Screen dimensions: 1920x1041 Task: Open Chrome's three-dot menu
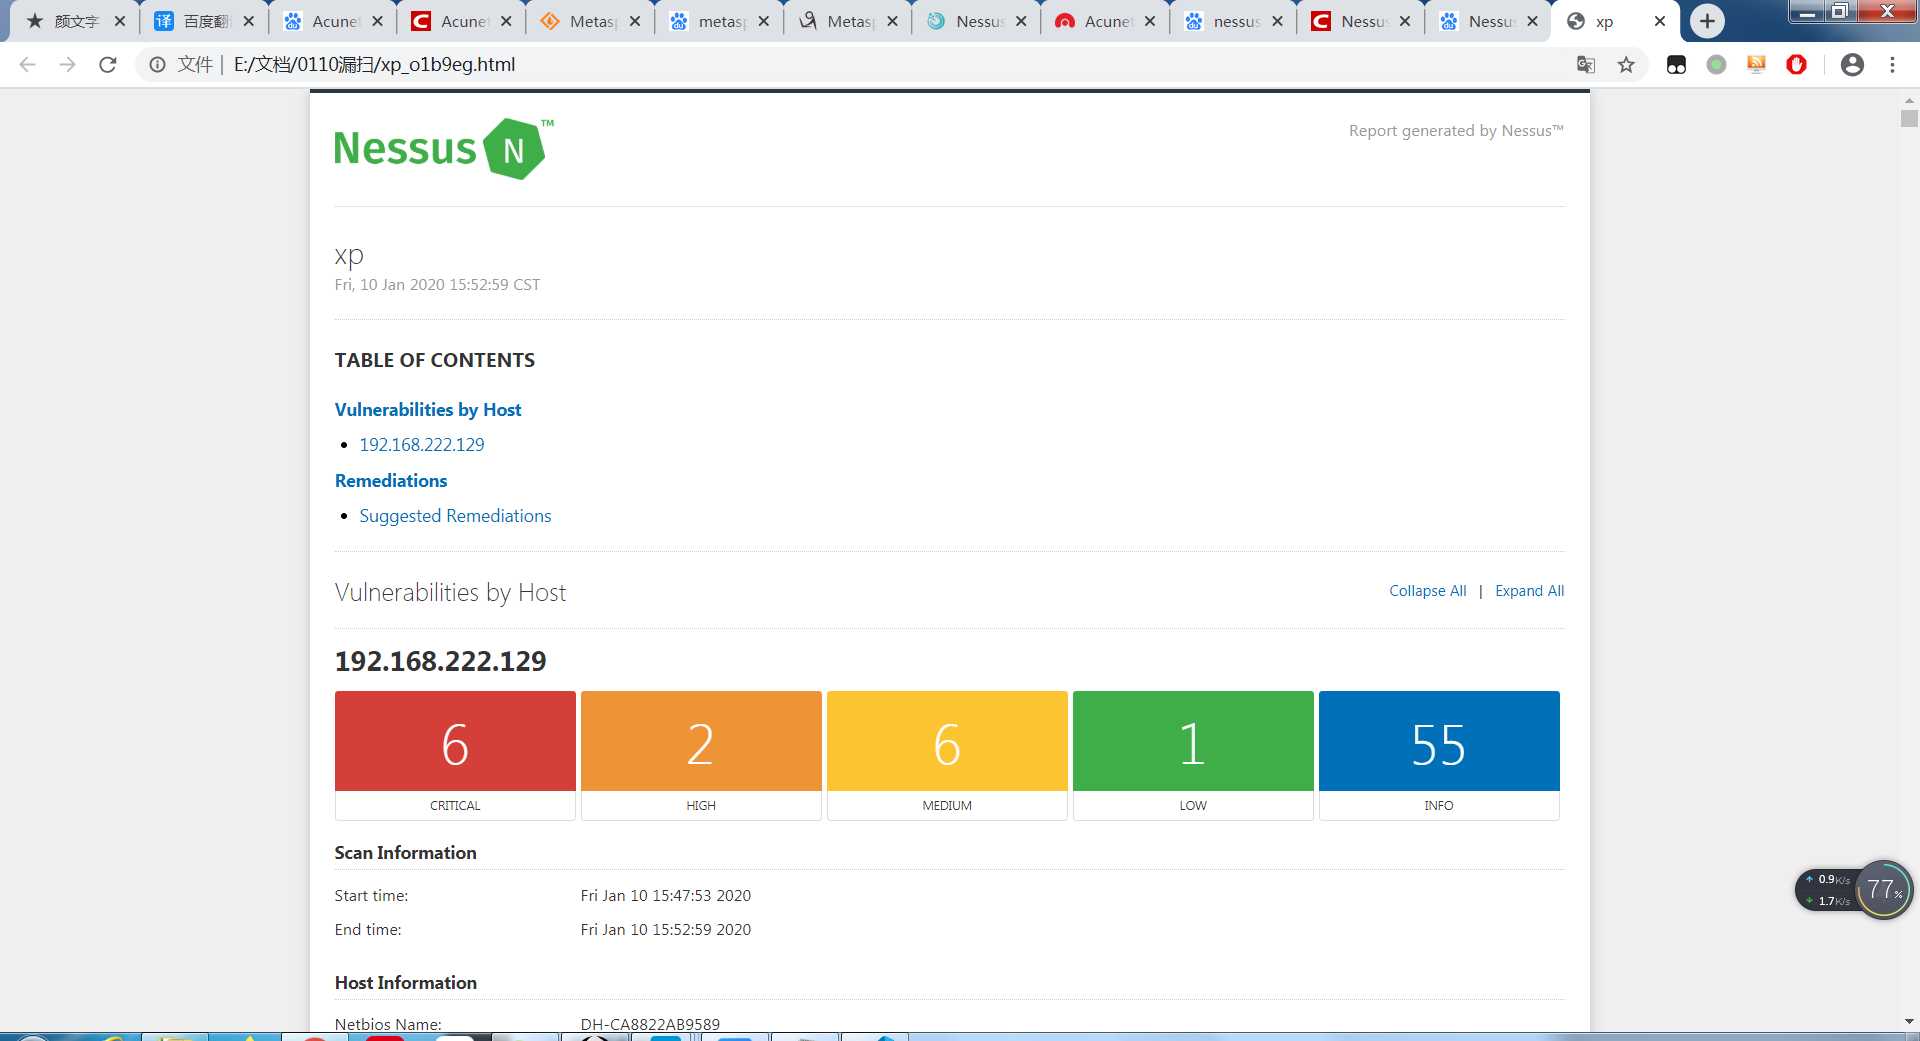coord(1892,65)
